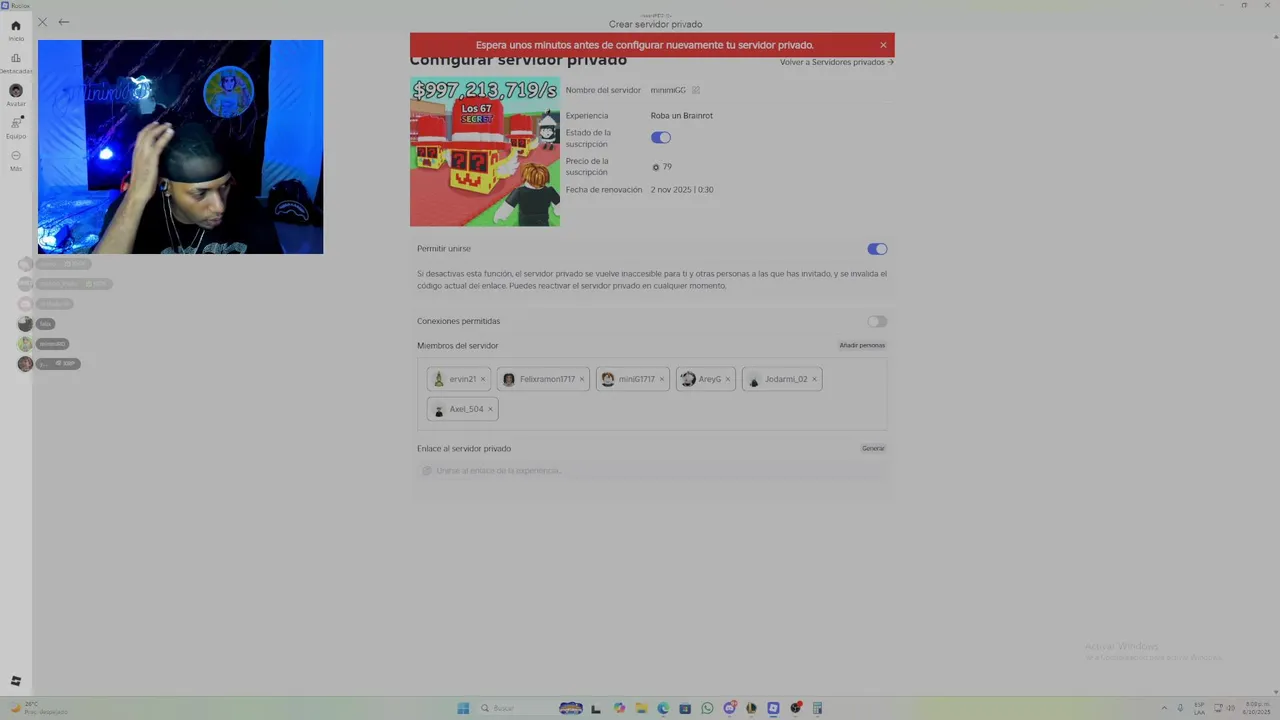
Task: Remove Felixramon1717 from server members
Action: (x=582, y=379)
